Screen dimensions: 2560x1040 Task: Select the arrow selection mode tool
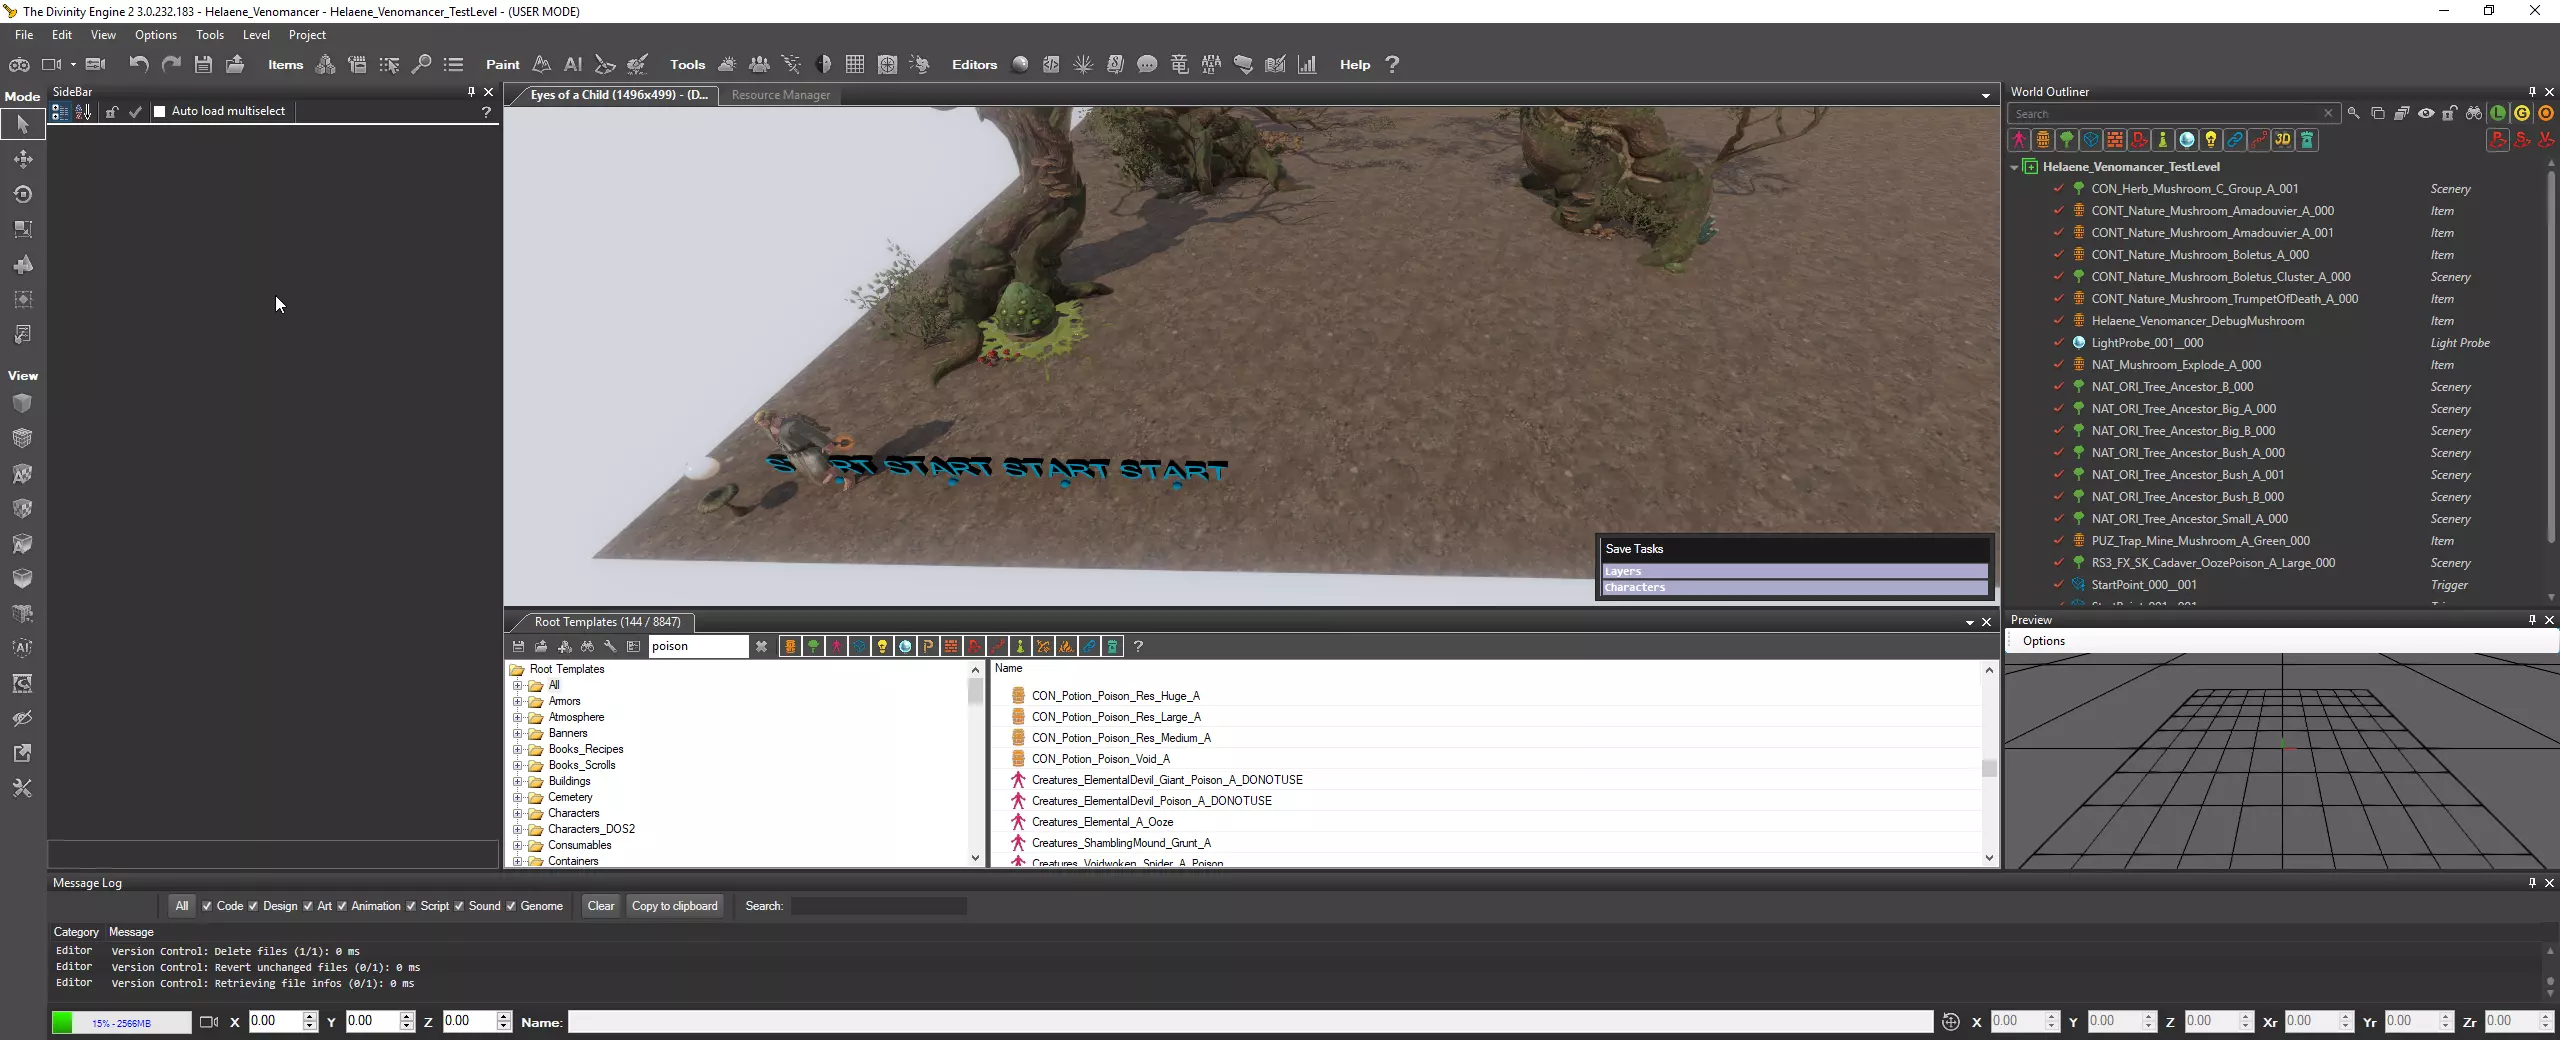[x=22, y=124]
